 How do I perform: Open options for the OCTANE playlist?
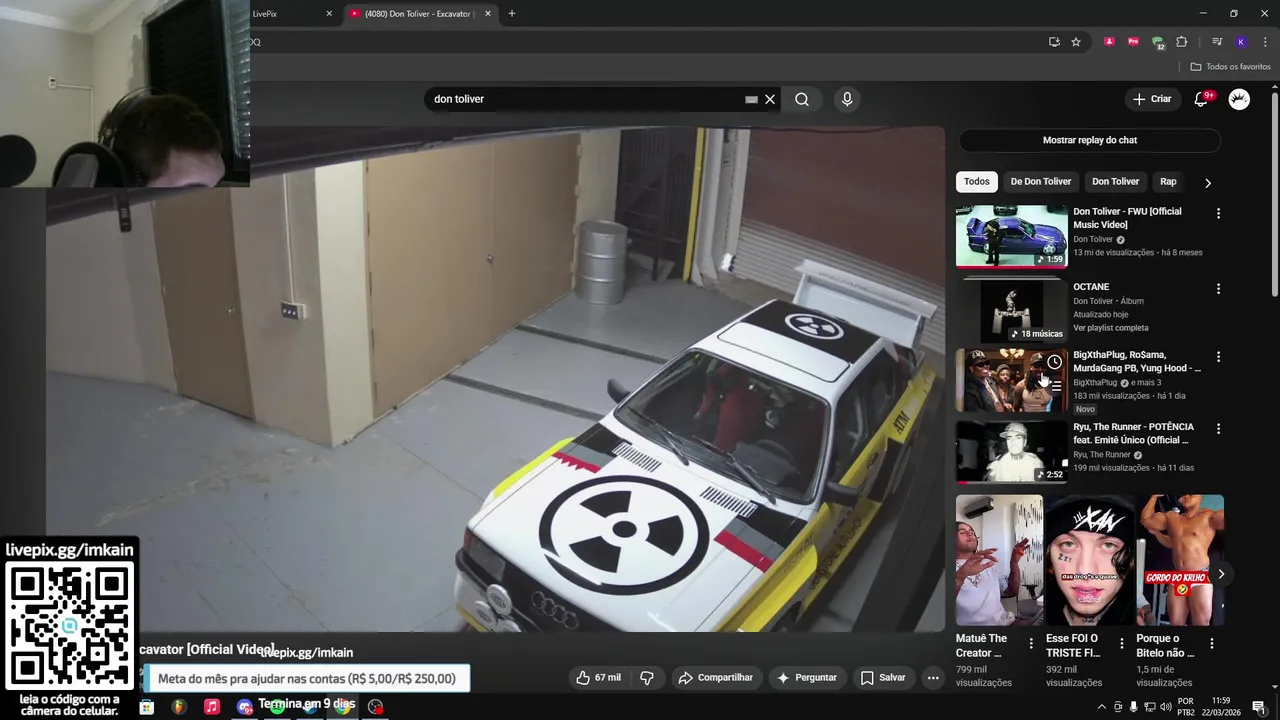[x=1218, y=289]
